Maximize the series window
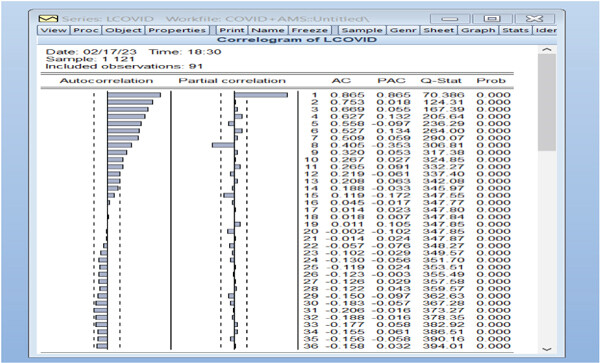Viewport: 600px width, 363px height. click(x=492, y=18)
